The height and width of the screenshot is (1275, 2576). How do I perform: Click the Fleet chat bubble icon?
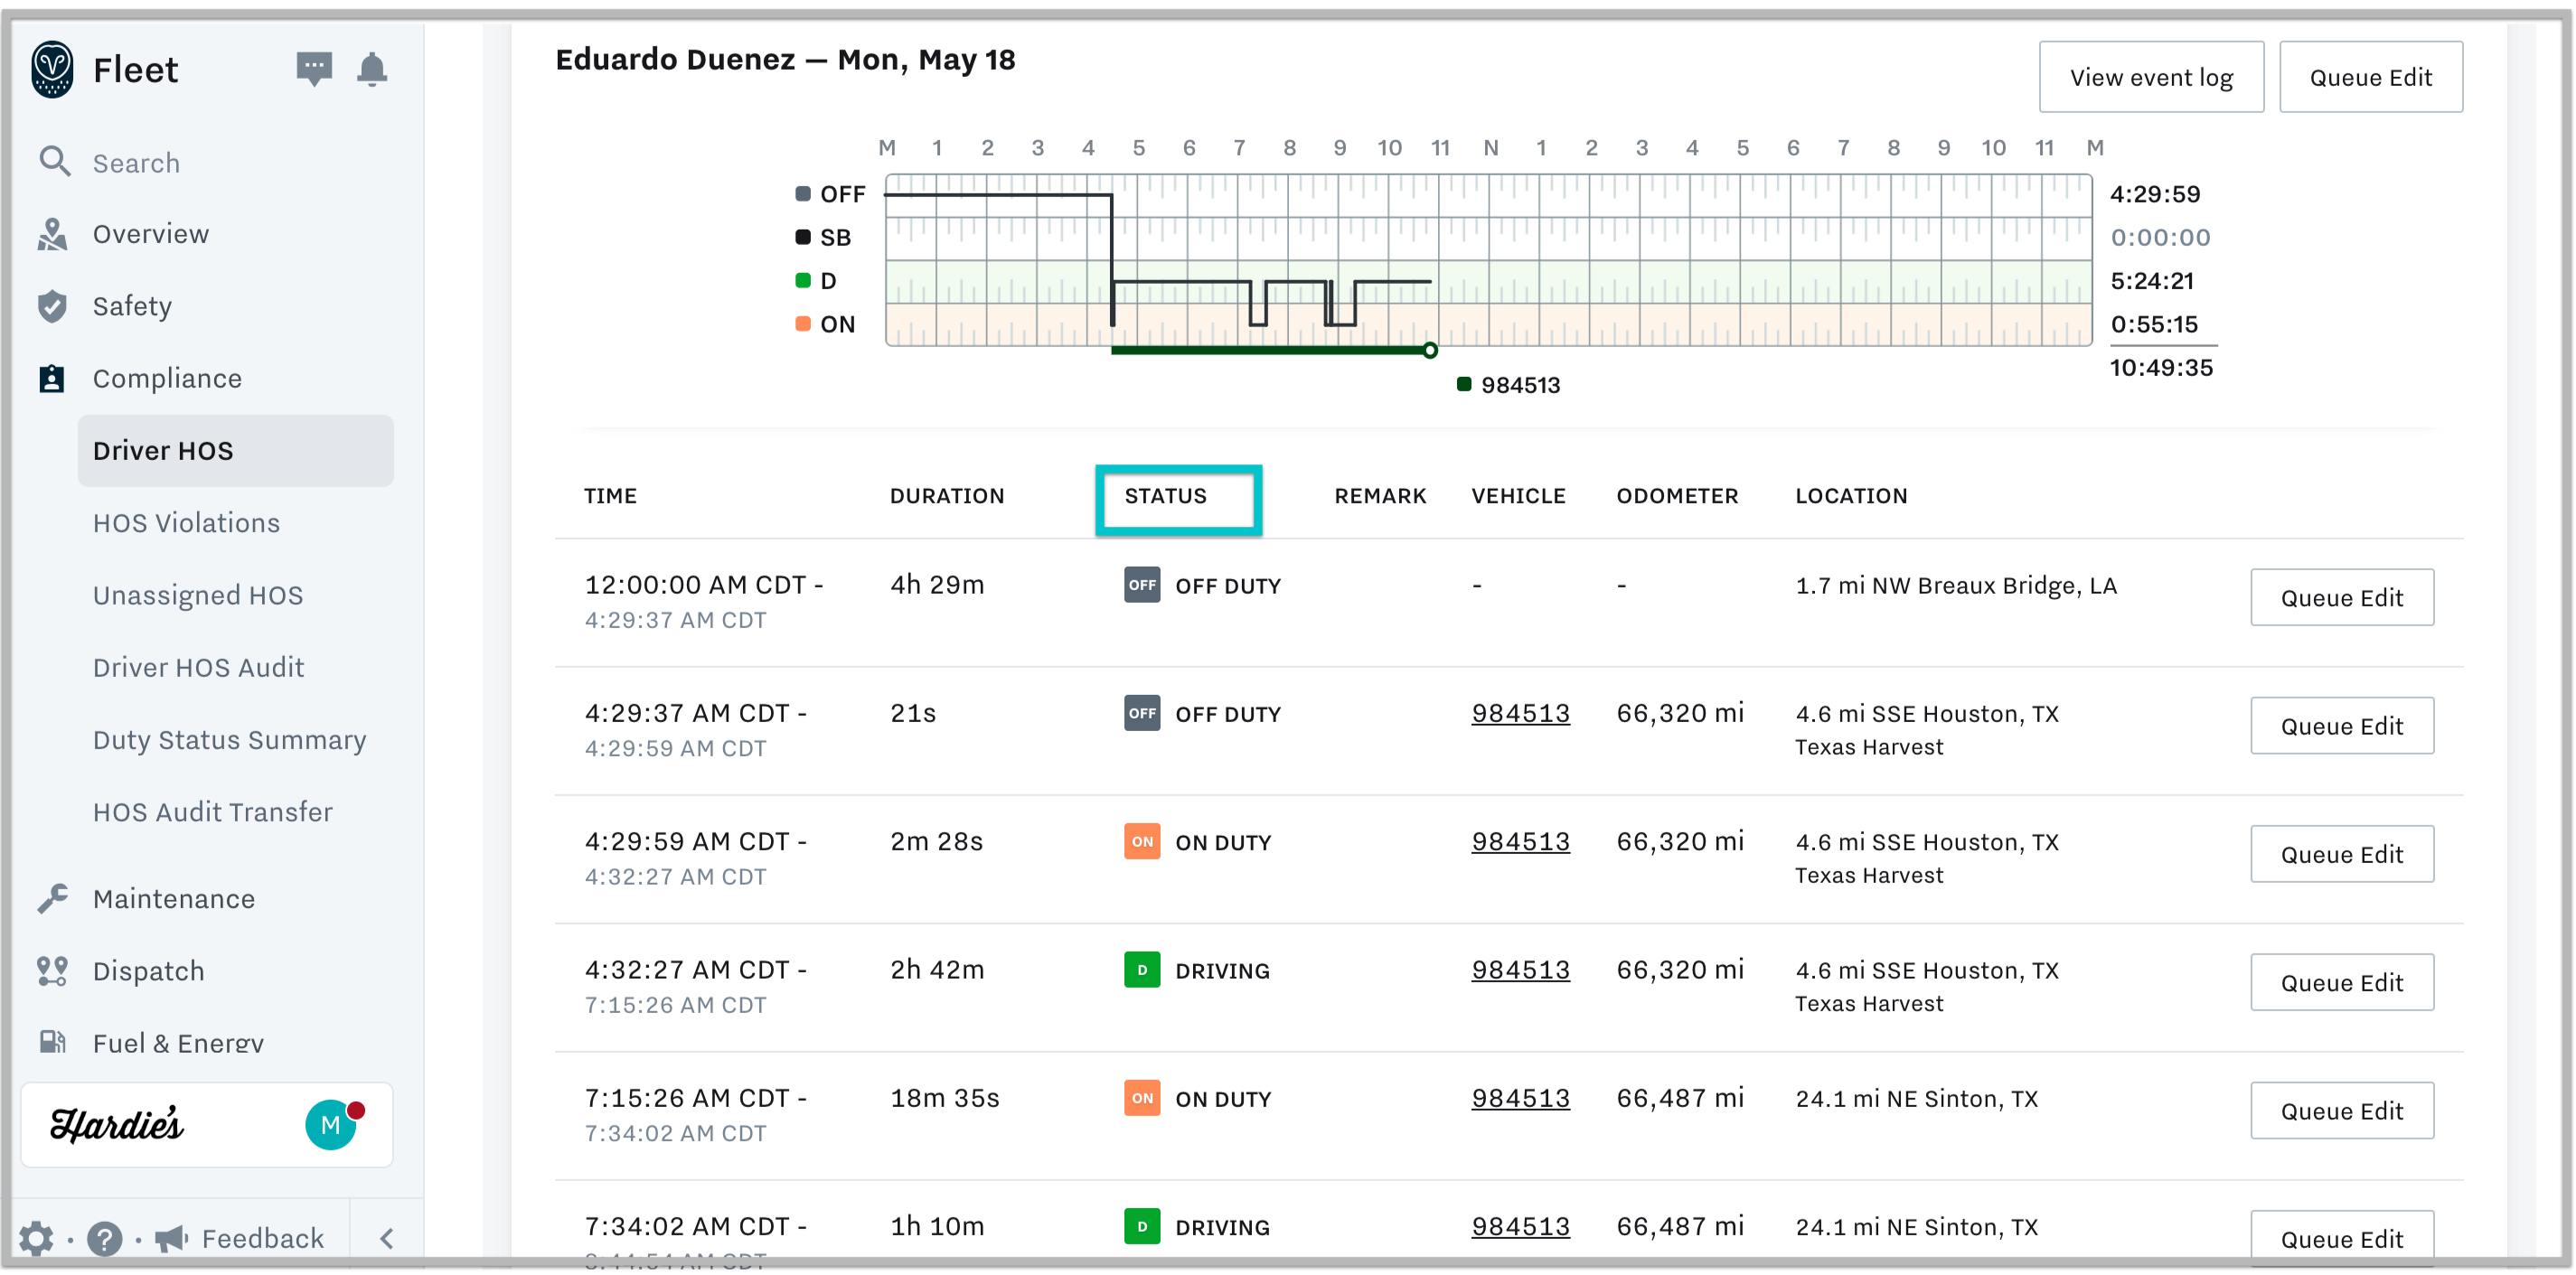coord(314,68)
